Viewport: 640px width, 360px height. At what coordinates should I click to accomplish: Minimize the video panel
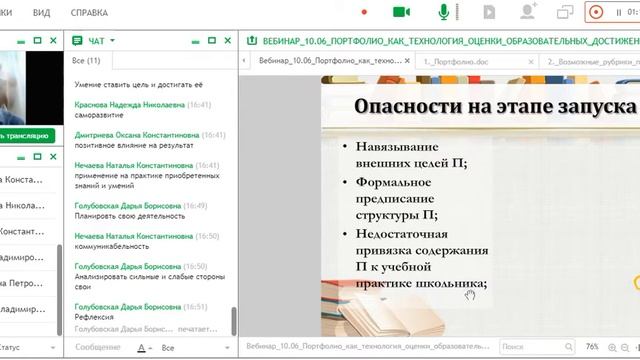tap(21, 41)
